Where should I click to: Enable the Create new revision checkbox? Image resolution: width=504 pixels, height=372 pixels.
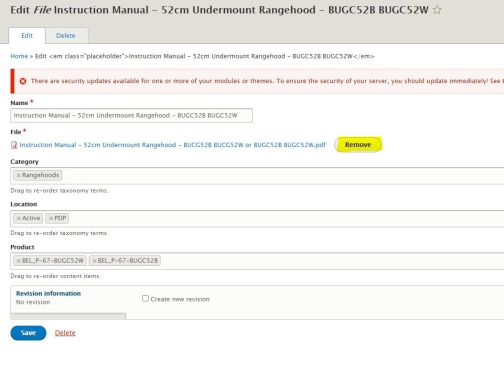[145, 298]
